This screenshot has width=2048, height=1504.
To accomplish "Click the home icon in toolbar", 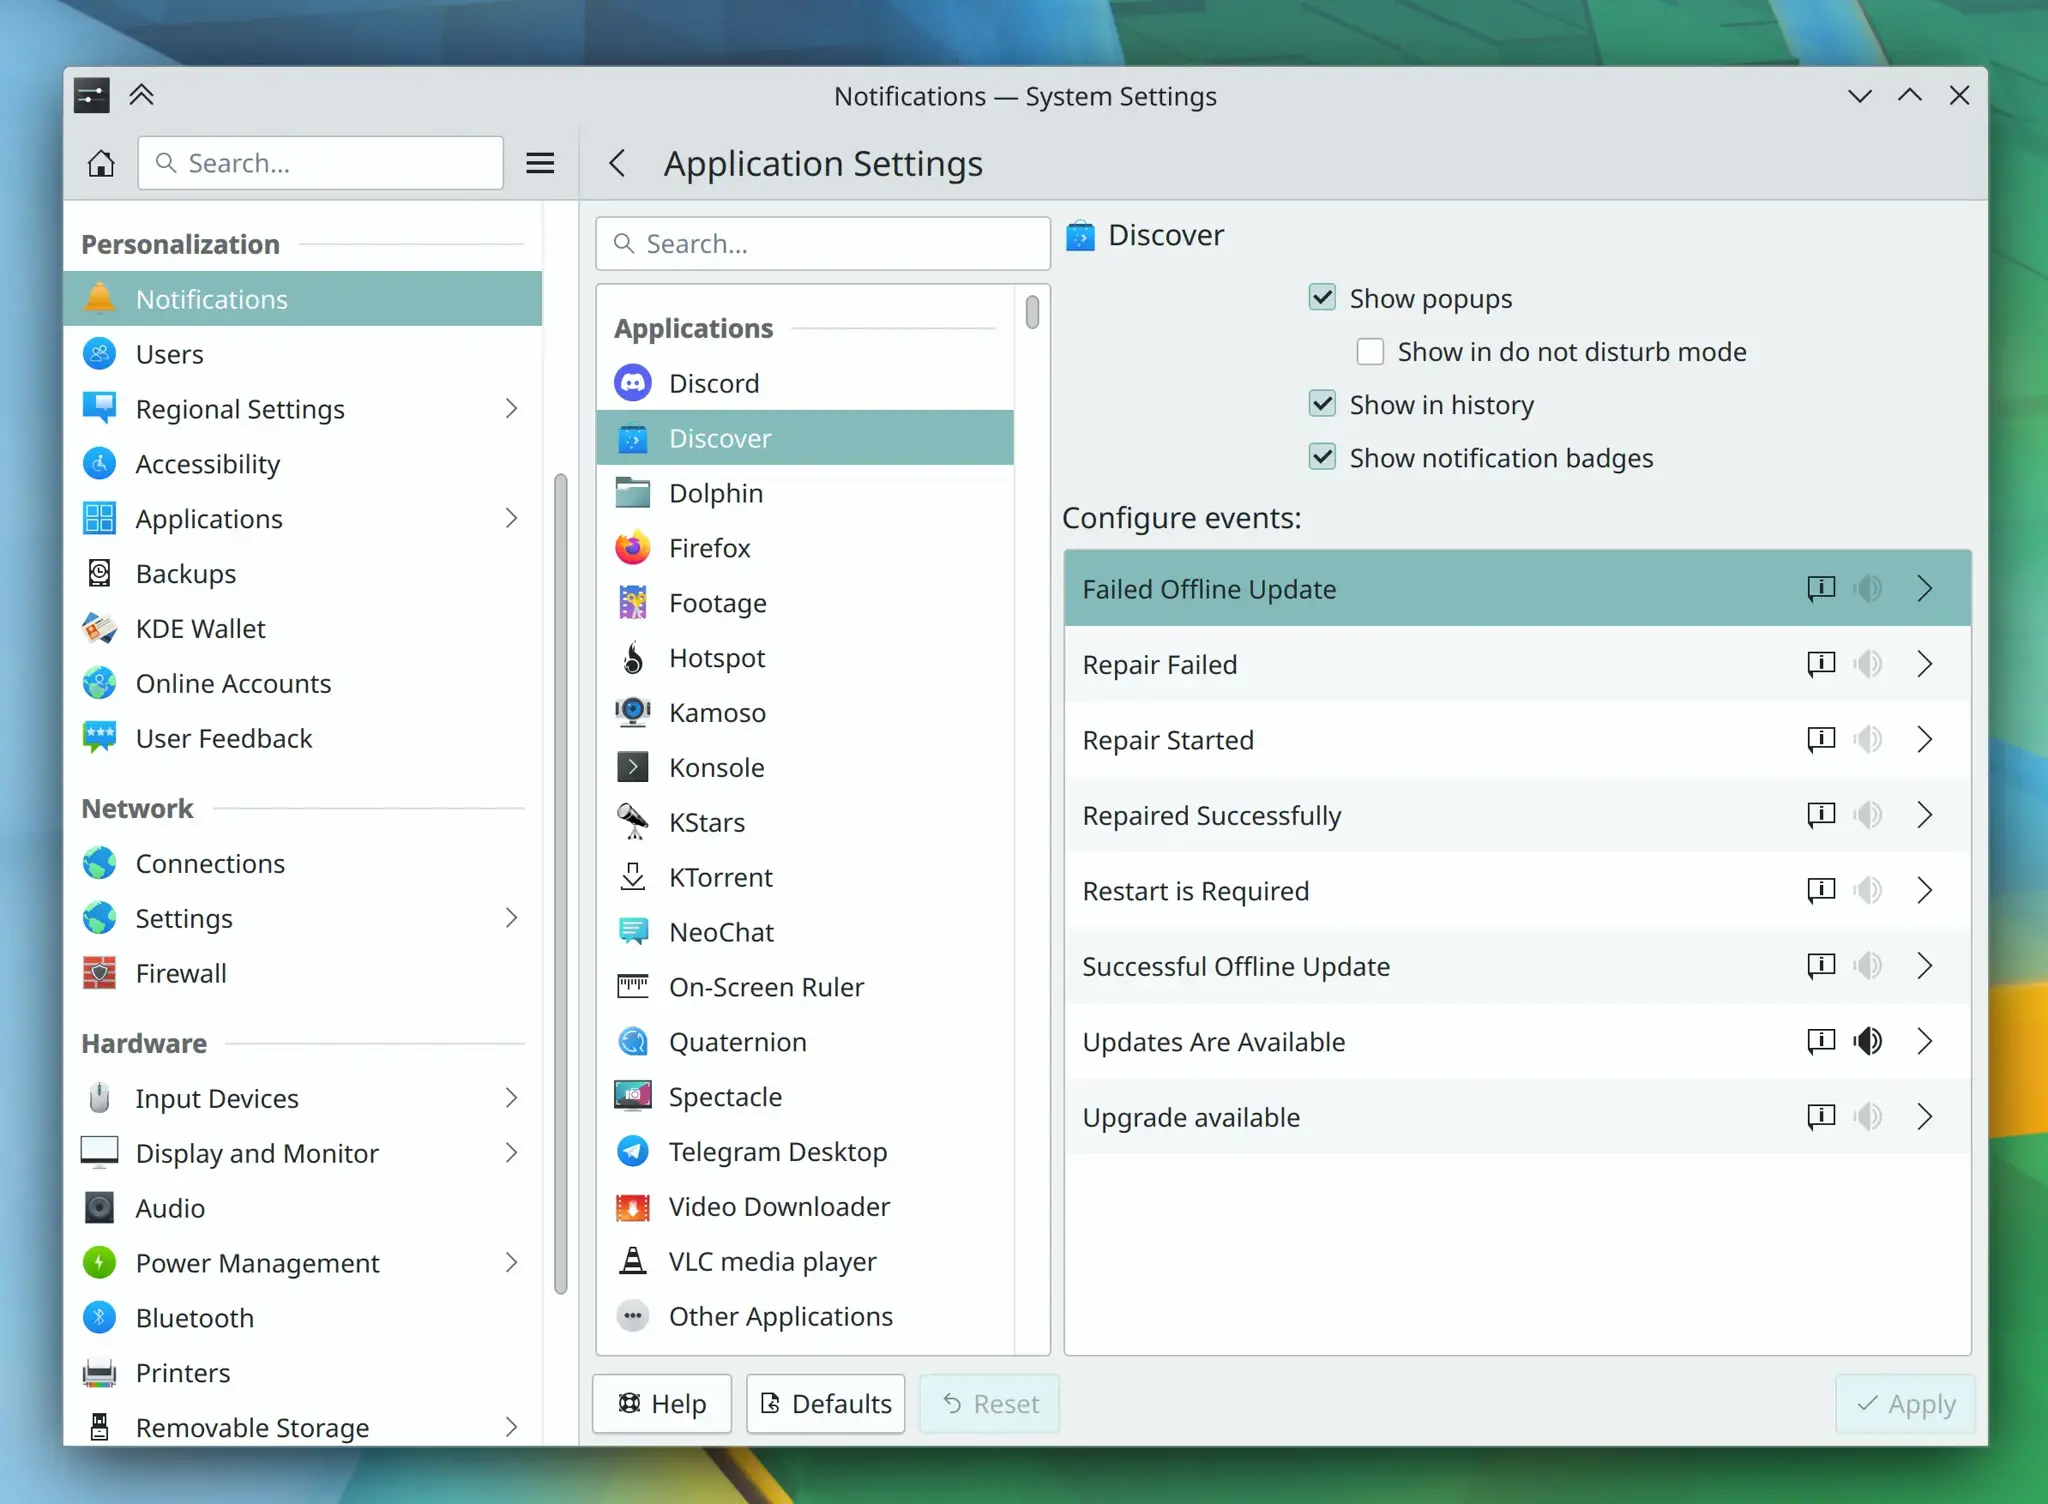I will pos(101,163).
